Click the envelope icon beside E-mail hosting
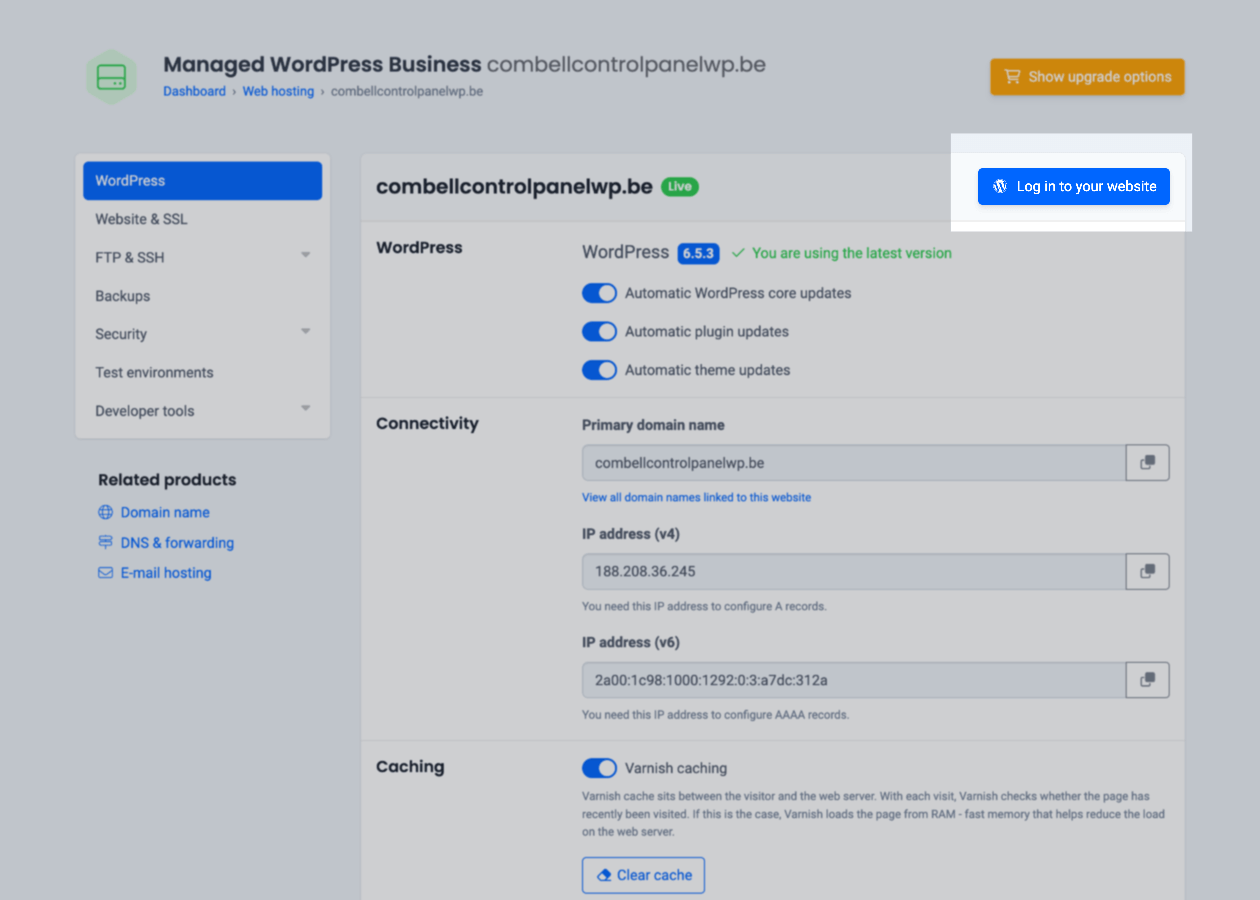 click(x=105, y=573)
